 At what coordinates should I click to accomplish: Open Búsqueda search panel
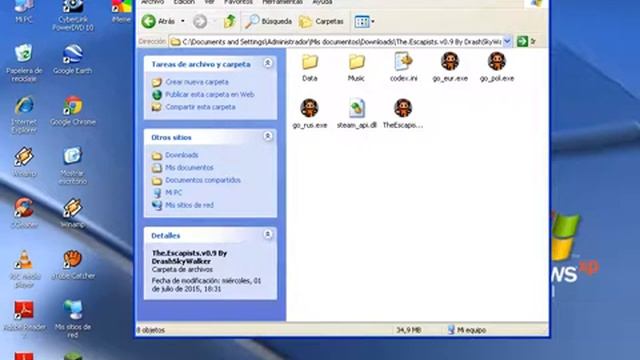[268, 21]
